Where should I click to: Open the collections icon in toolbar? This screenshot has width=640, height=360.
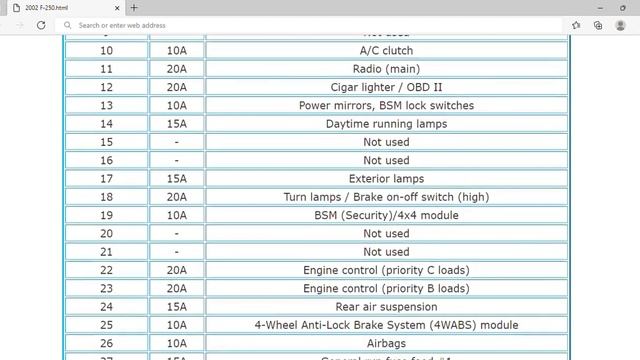(x=598, y=25)
